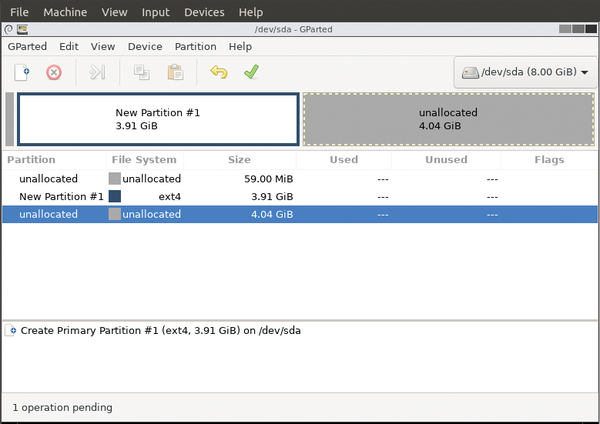Open the VirtualBox Machine menu

coord(65,12)
